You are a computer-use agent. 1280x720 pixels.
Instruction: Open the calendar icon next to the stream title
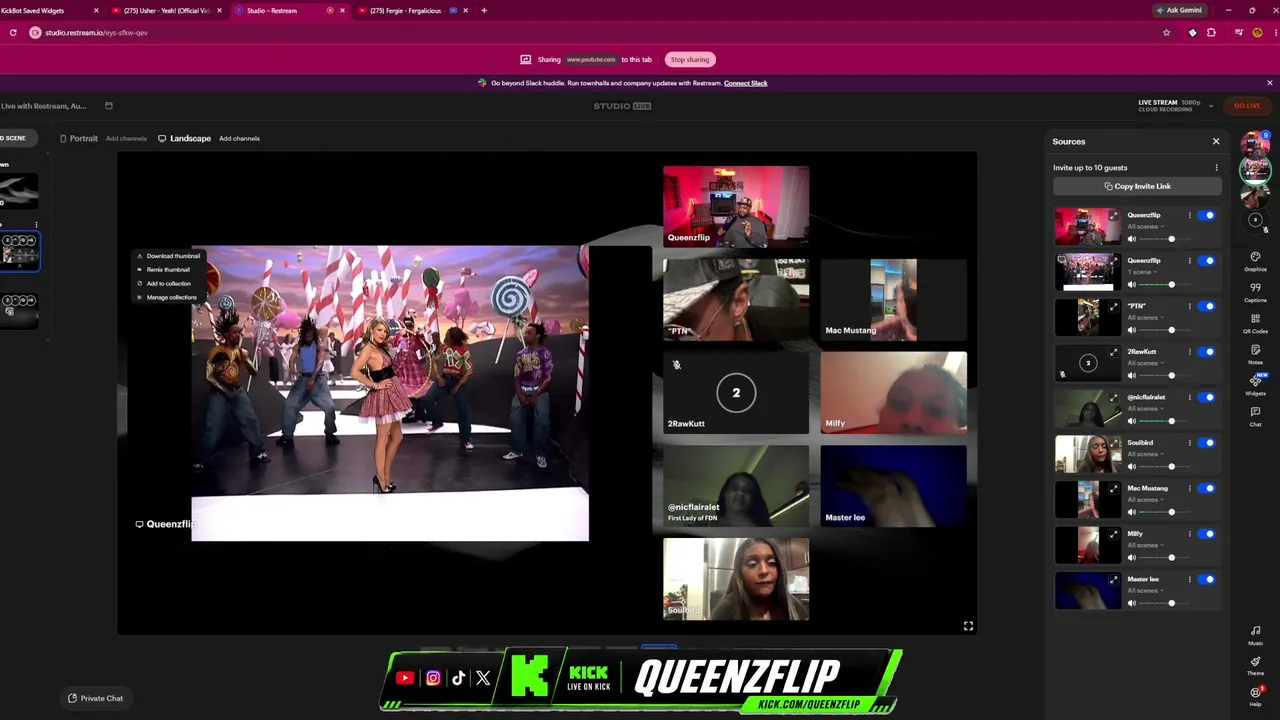tap(109, 106)
